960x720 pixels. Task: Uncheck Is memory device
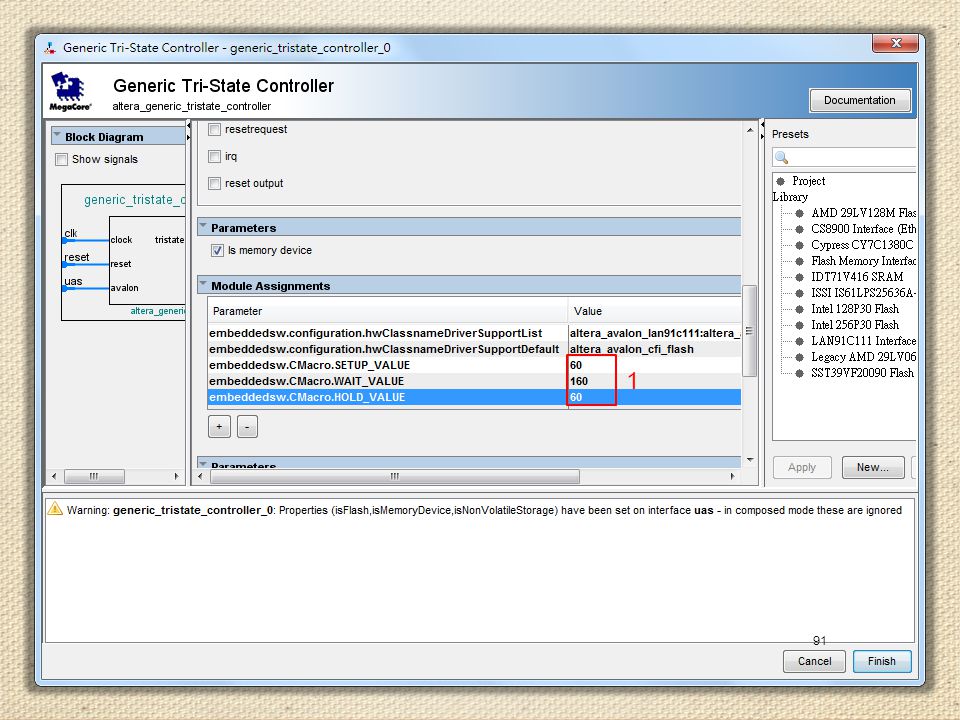[217, 250]
